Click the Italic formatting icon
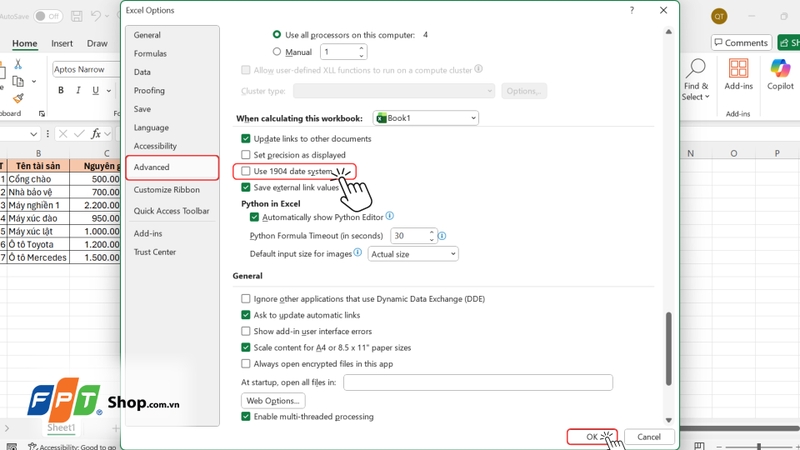This screenshot has width=800, height=450. 78,90
